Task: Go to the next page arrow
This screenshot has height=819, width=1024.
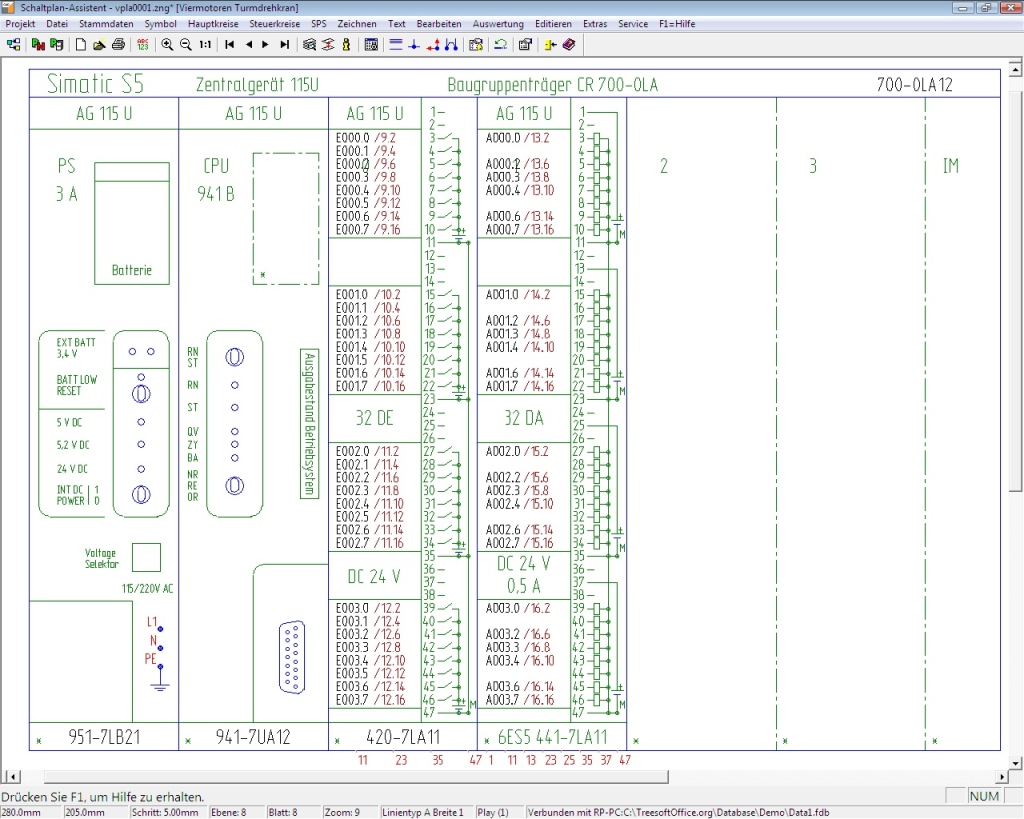Action: [266, 44]
